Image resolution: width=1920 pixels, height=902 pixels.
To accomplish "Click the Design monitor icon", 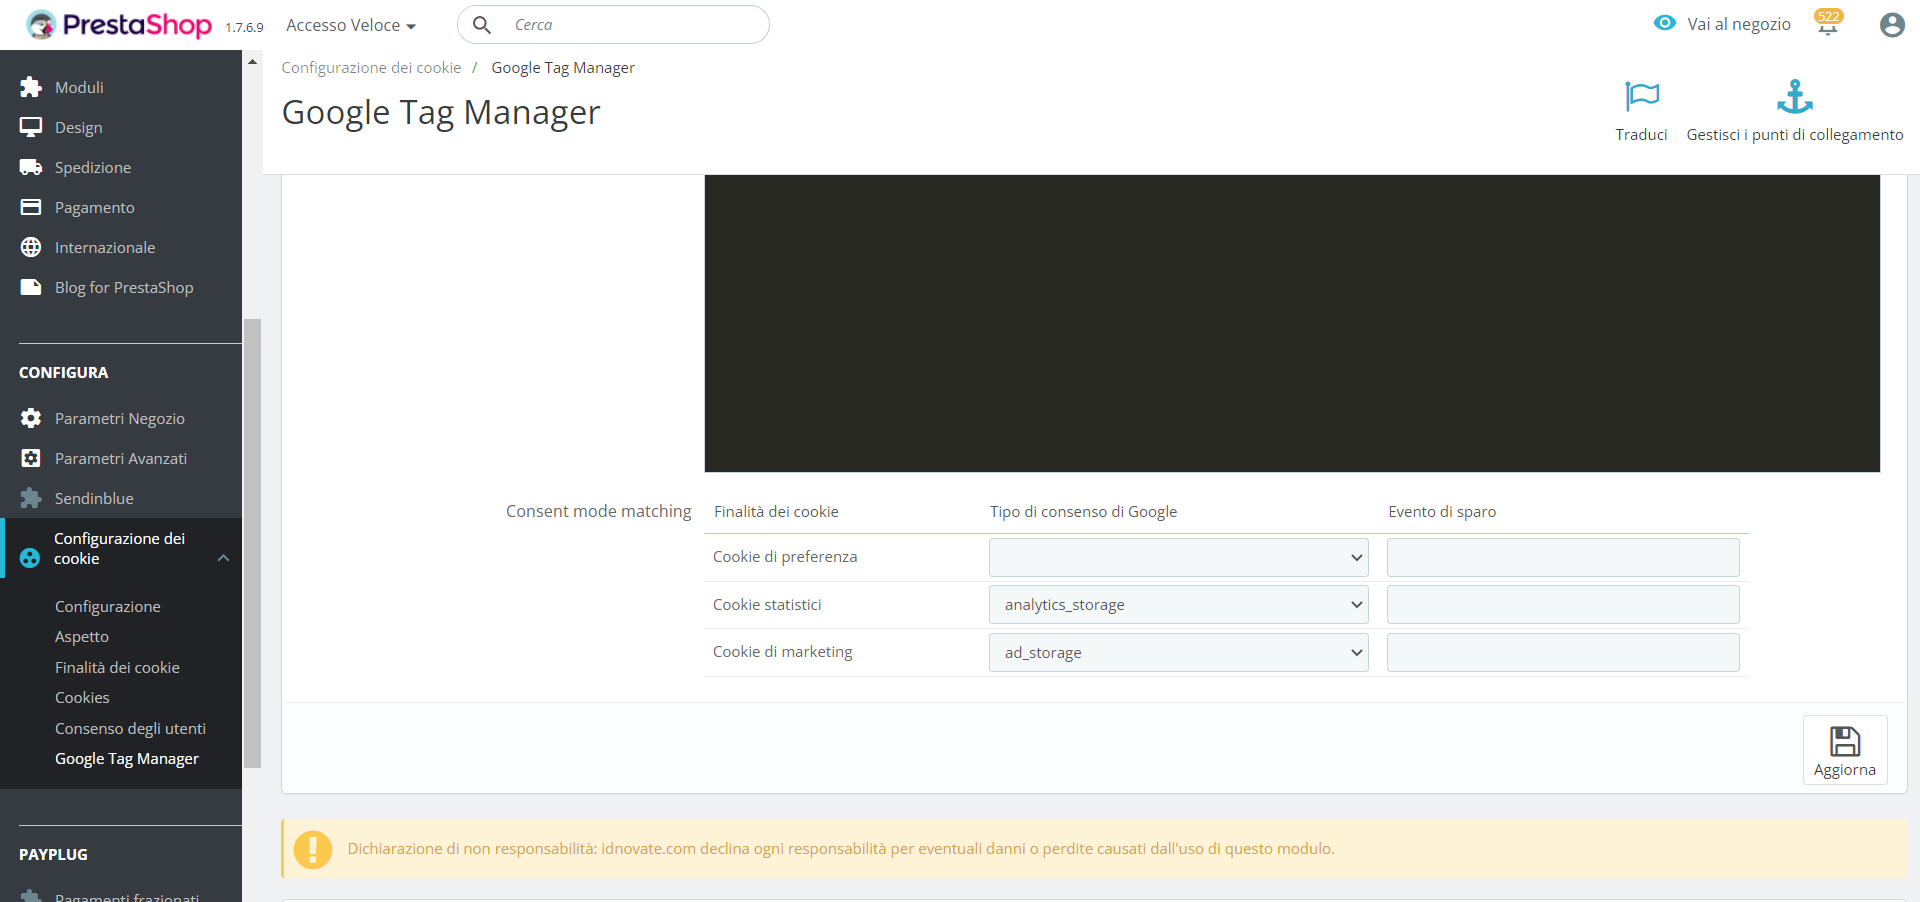I will coord(31,127).
